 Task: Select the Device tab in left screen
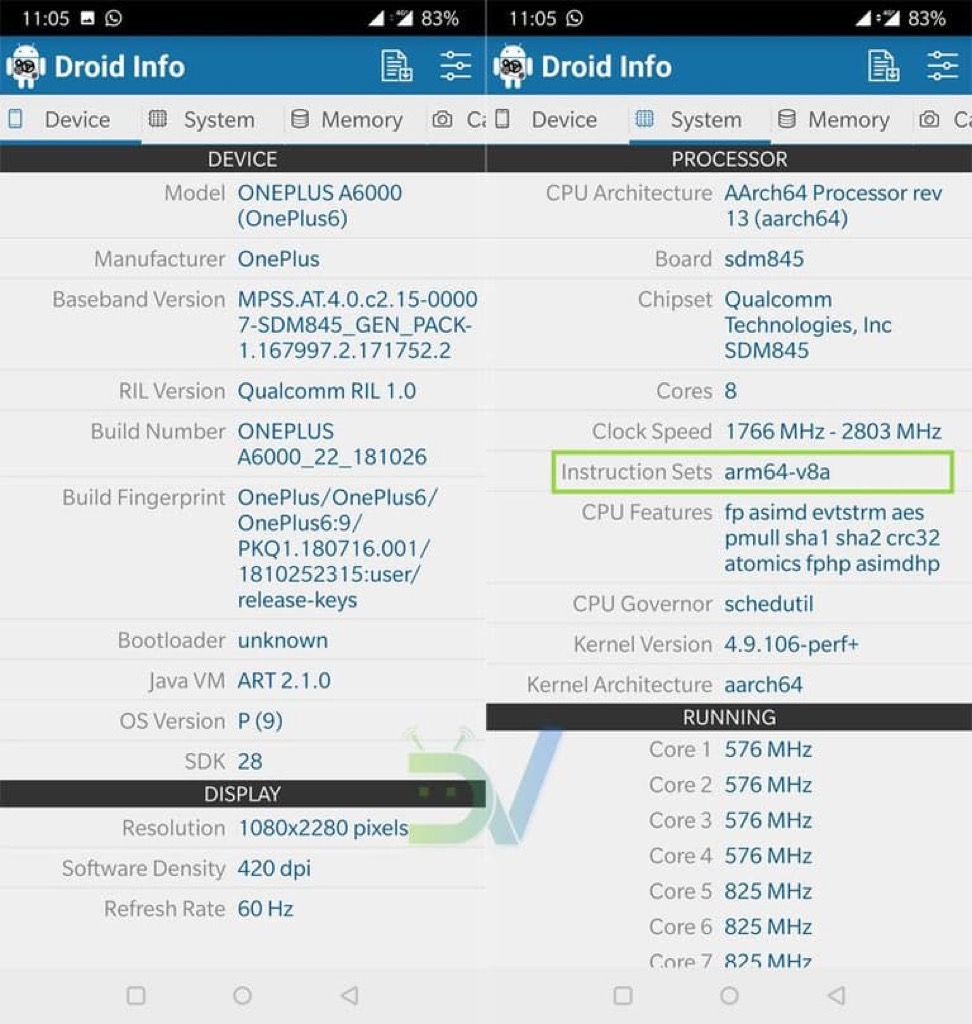(71, 120)
